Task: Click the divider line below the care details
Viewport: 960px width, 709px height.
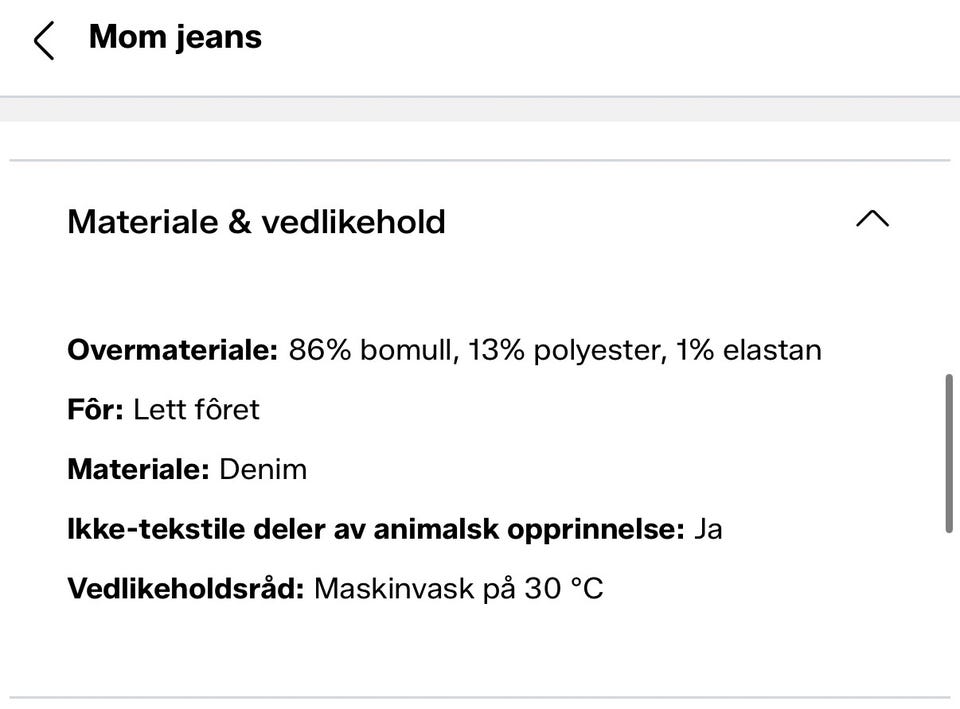Action: click(480, 697)
